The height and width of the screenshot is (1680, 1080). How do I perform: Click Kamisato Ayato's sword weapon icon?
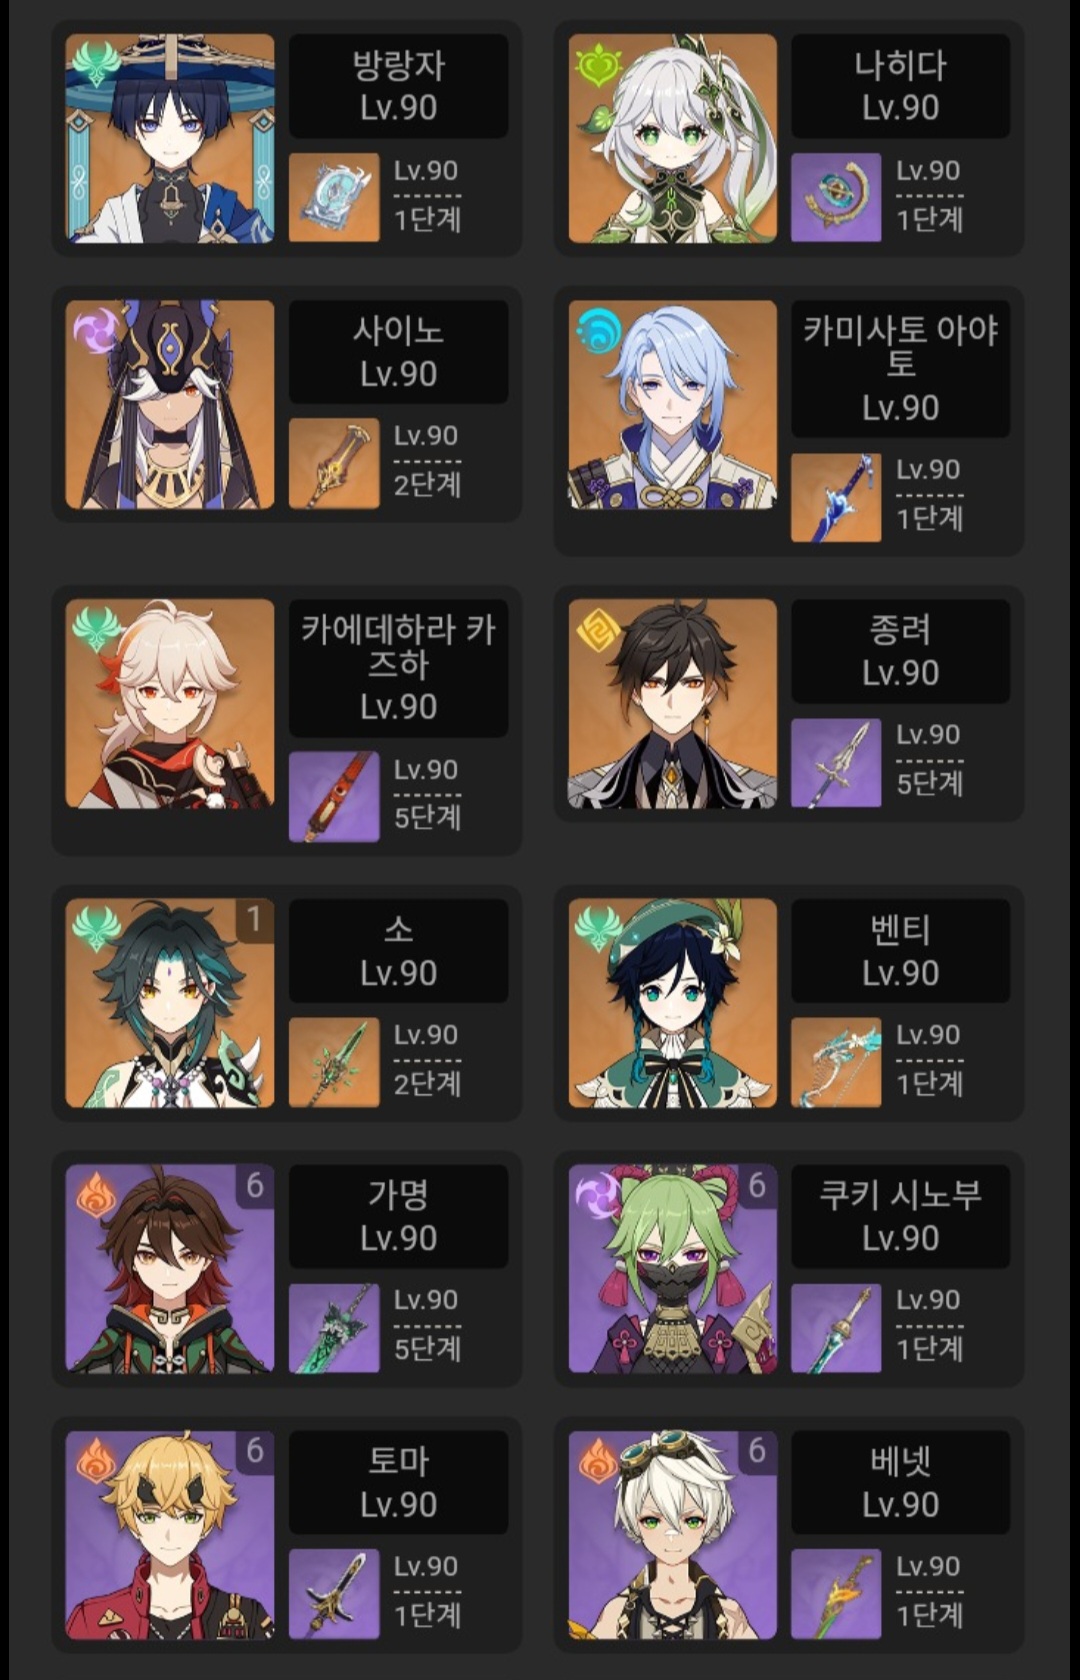coord(836,497)
